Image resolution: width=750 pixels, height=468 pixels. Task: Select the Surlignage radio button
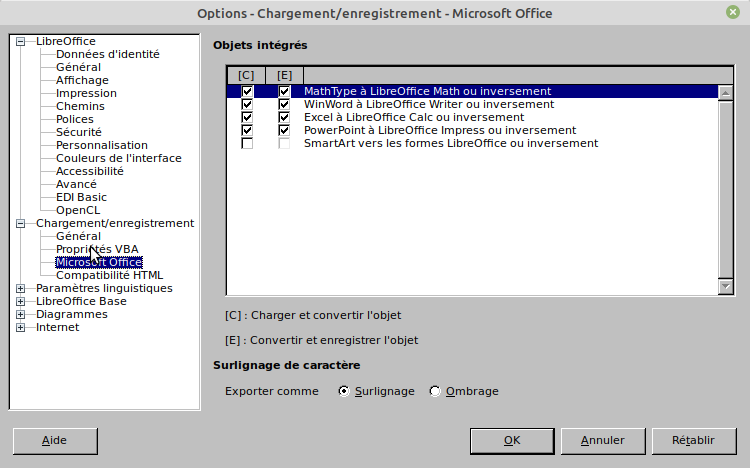(344, 391)
